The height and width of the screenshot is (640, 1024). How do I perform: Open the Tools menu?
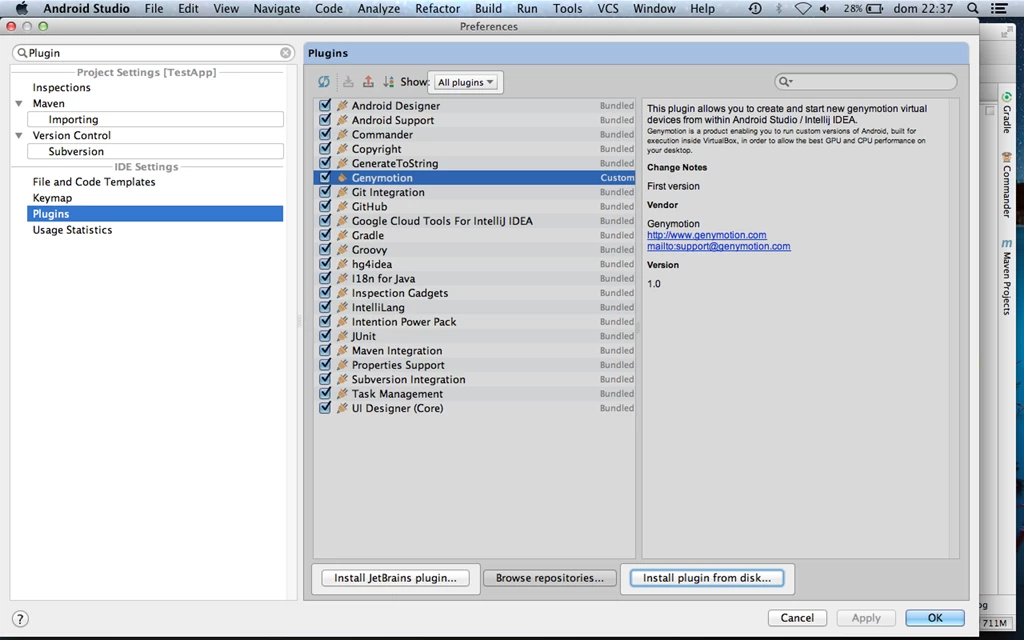568,8
